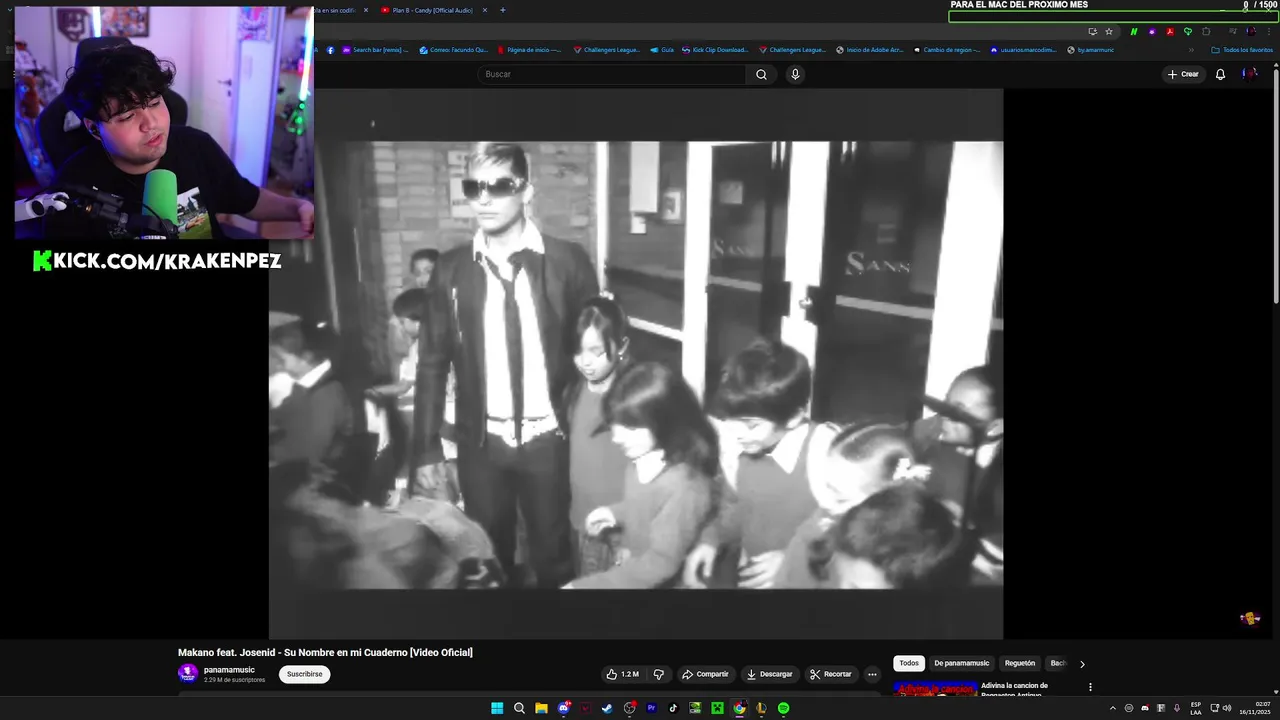Open File Explorer from taskbar
This screenshot has height=720, width=1280.
541,708
